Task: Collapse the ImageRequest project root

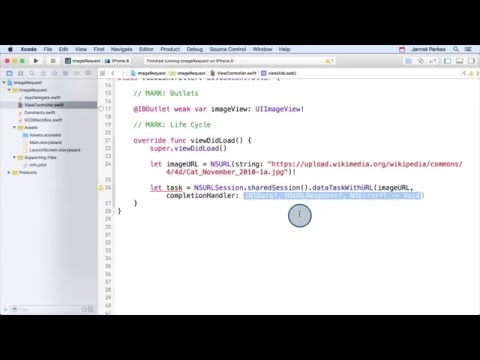Action: click(x=4, y=82)
